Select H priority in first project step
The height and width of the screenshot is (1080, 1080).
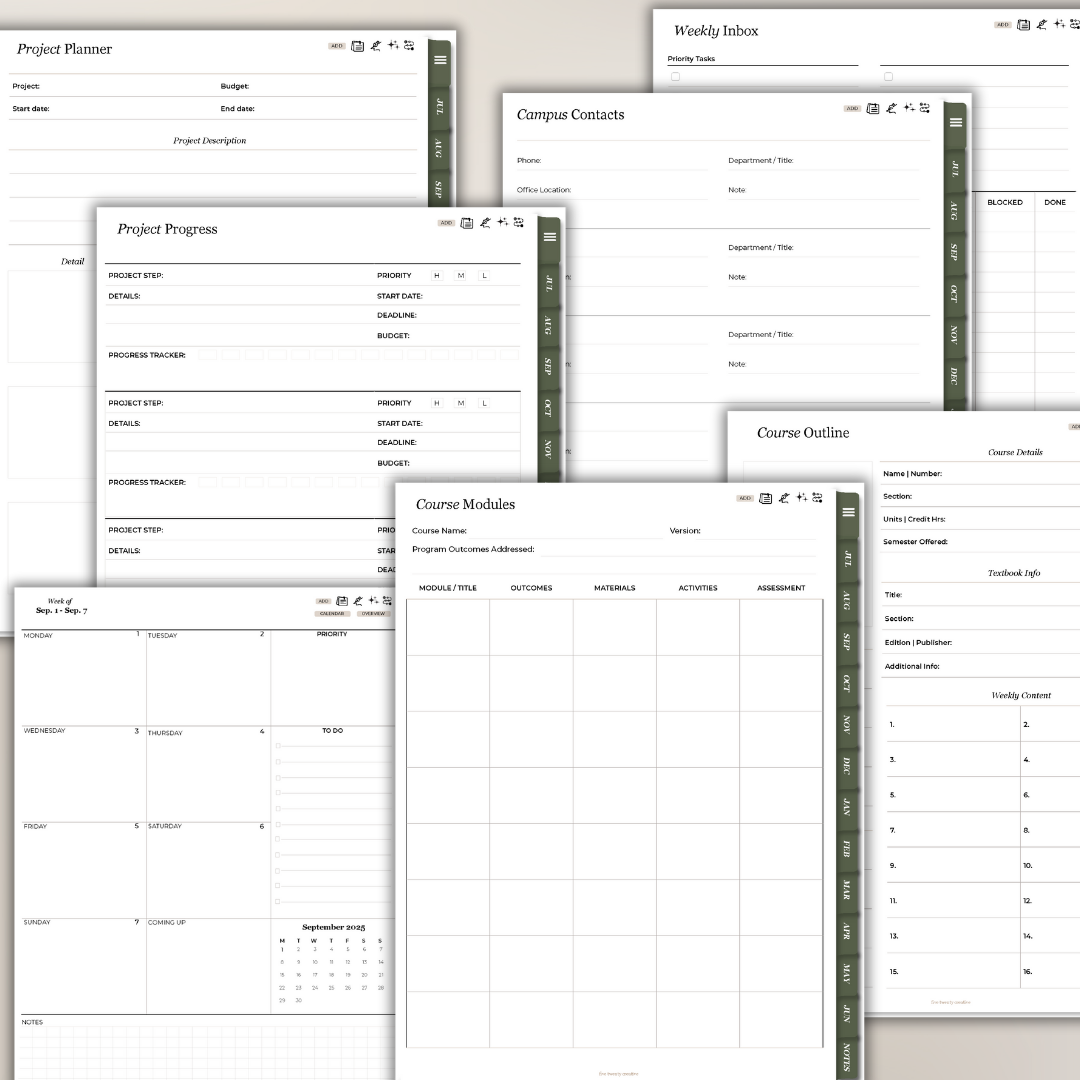(437, 276)
